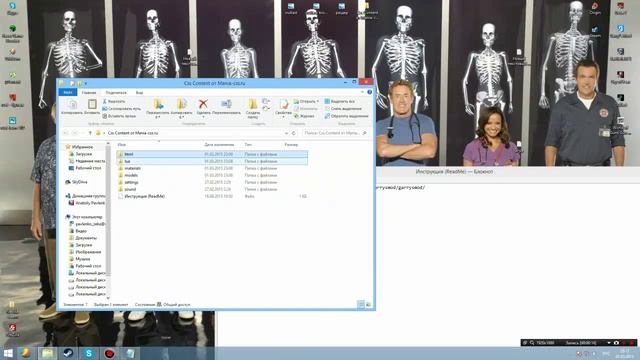This screenshot has width=640, height=360.
Task: Click Вставить ярлык (Paste shortcut) in ribbon
Action: pos(119,116)
